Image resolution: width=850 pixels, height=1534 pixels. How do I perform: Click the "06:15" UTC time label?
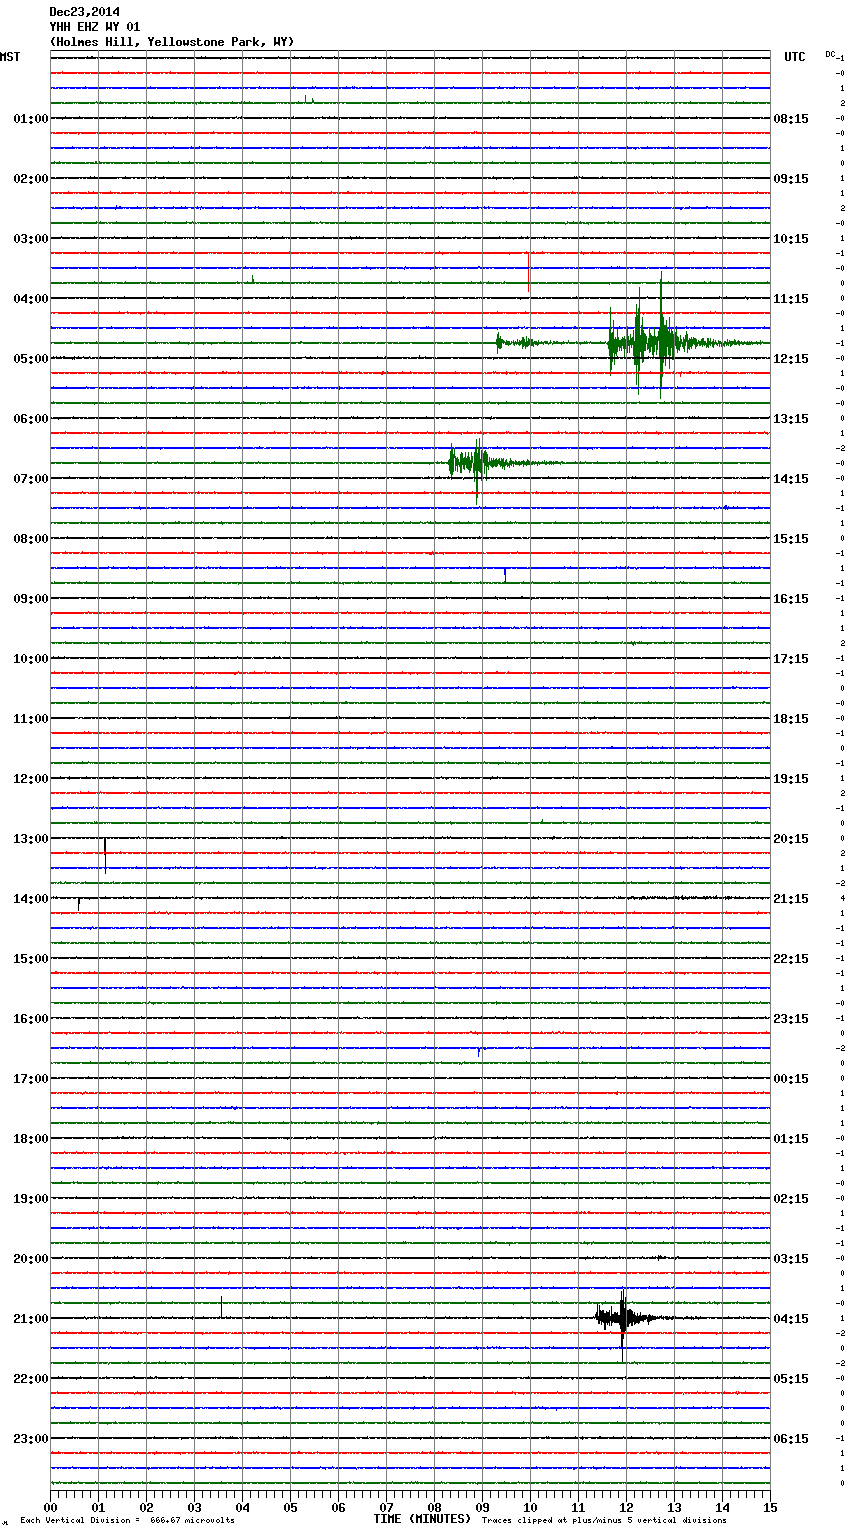[791, 1439]
